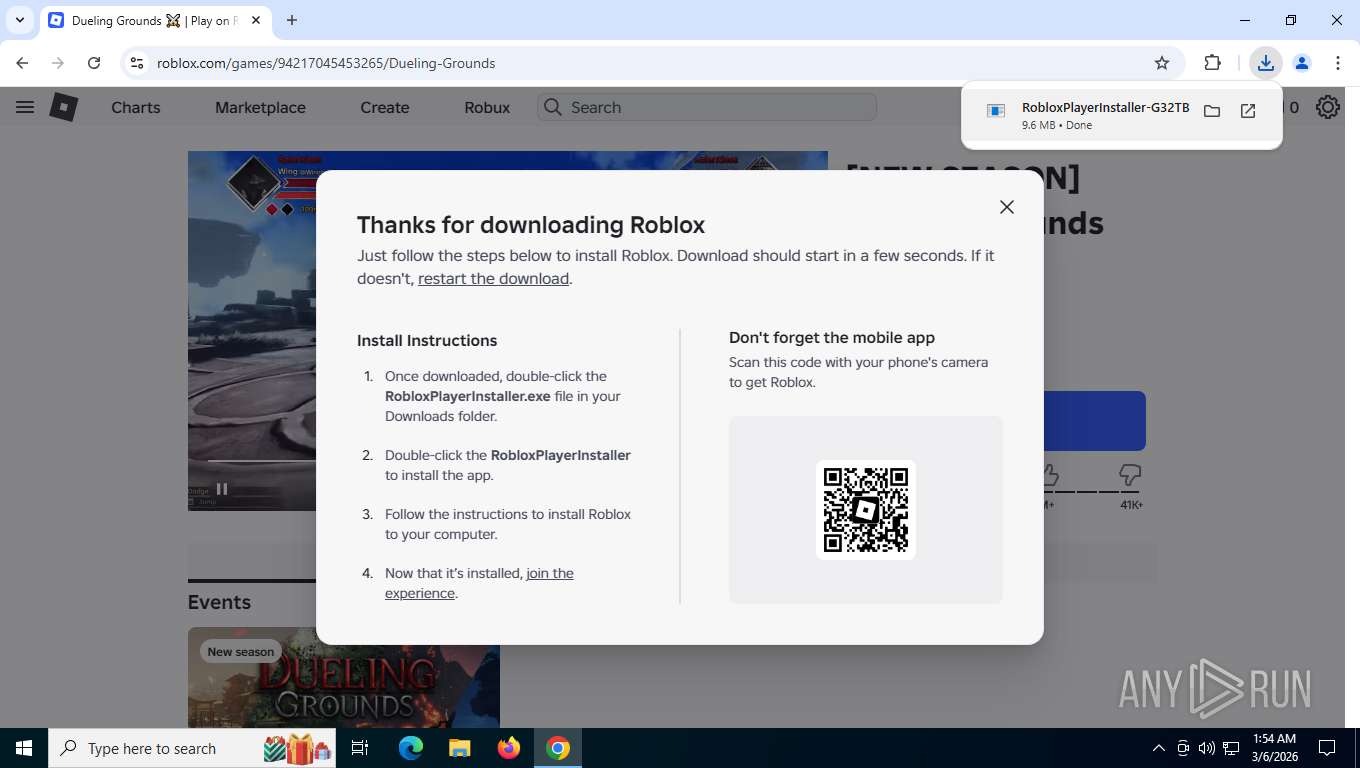View site information icon in address bar

coord(138,63)
